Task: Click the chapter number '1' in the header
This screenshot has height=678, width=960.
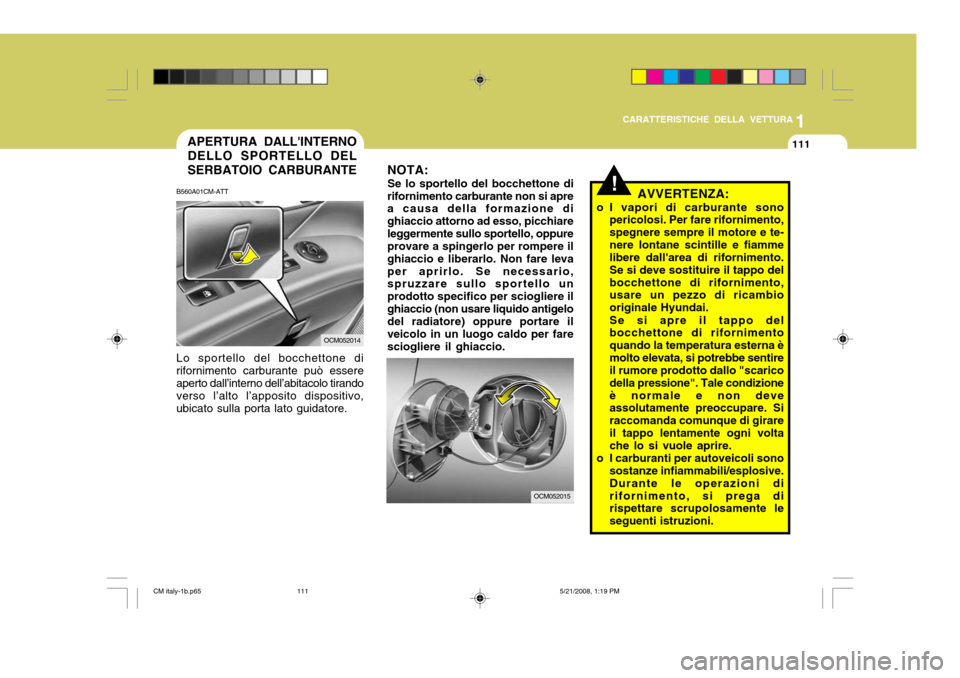Action: (x=801, y=121)
